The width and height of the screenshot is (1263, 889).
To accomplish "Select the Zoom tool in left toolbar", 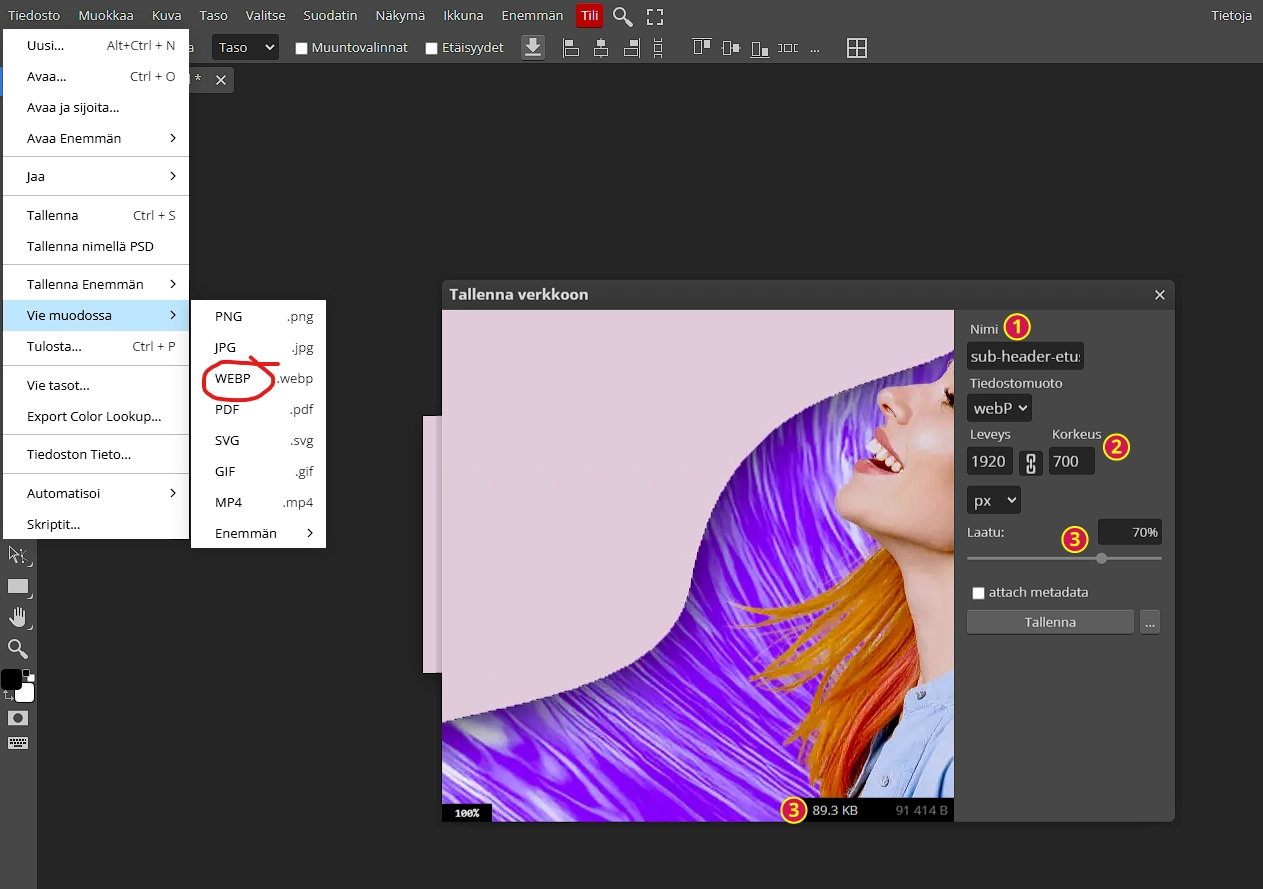I will click(18, 649).
